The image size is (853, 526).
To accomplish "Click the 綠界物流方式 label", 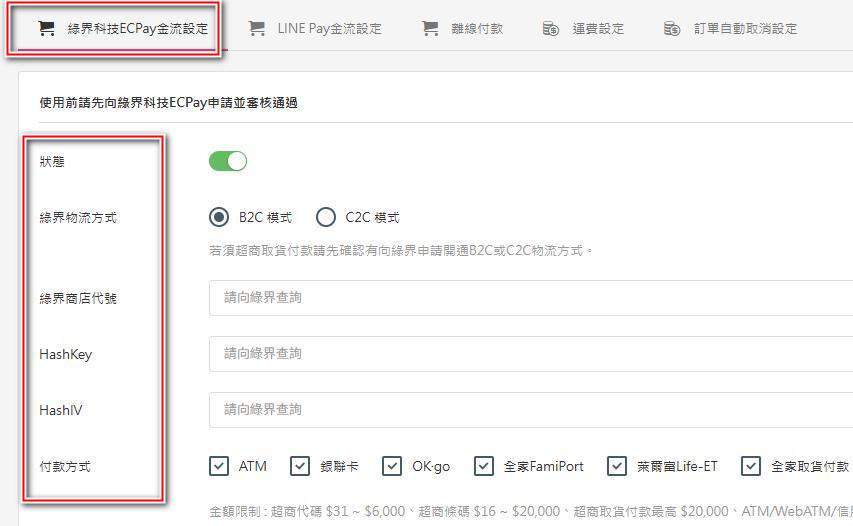I will point(78,218).
